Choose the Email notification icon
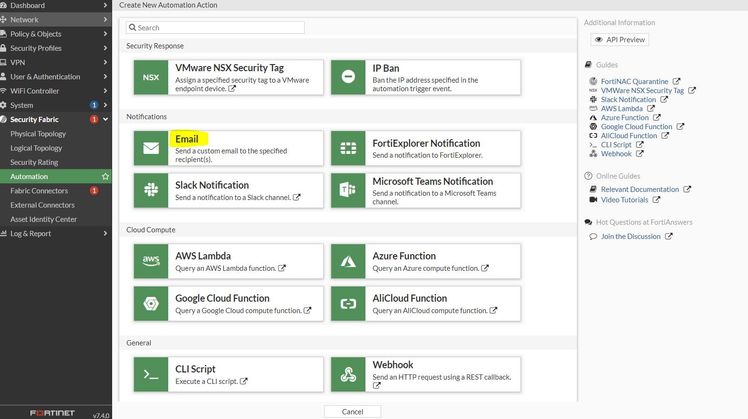 (151, 148)
